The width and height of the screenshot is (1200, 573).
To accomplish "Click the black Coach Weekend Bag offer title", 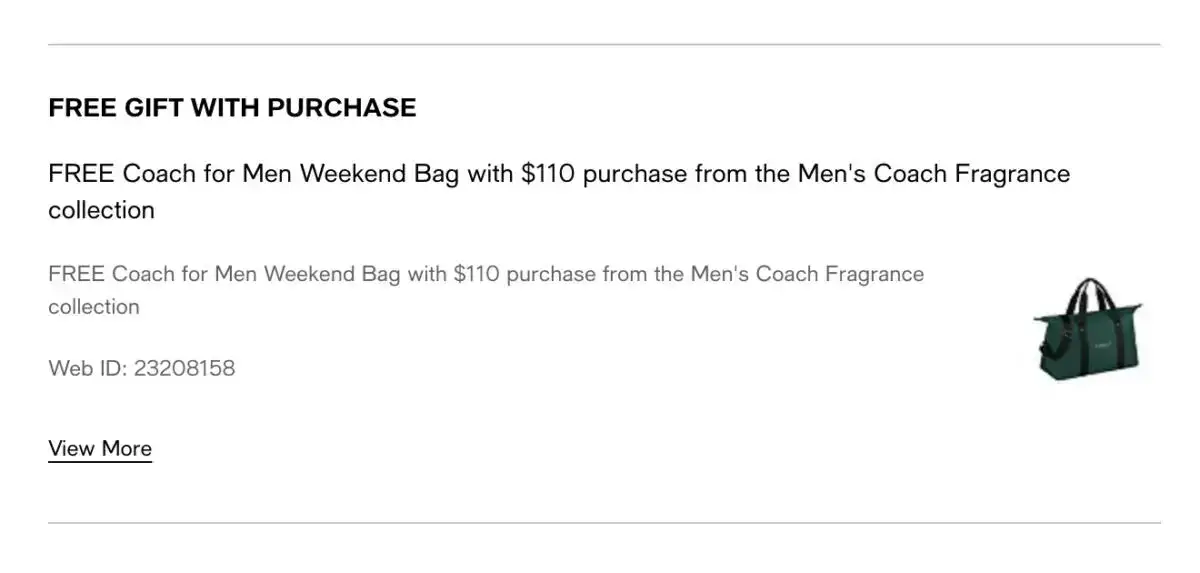I will coord(559,191).
